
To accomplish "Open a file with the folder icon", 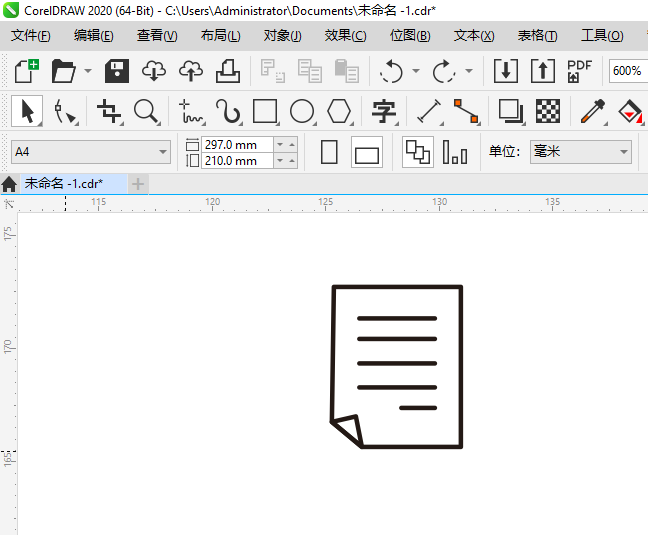I will (x=64, y=71).
